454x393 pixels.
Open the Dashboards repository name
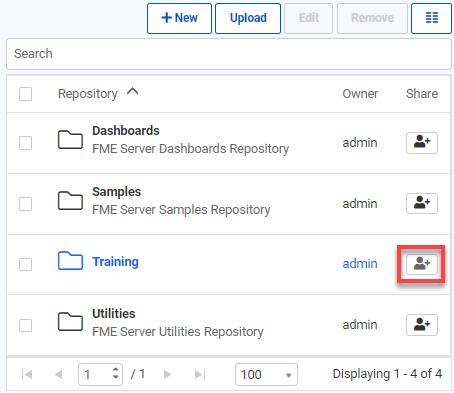coord(126,131)
